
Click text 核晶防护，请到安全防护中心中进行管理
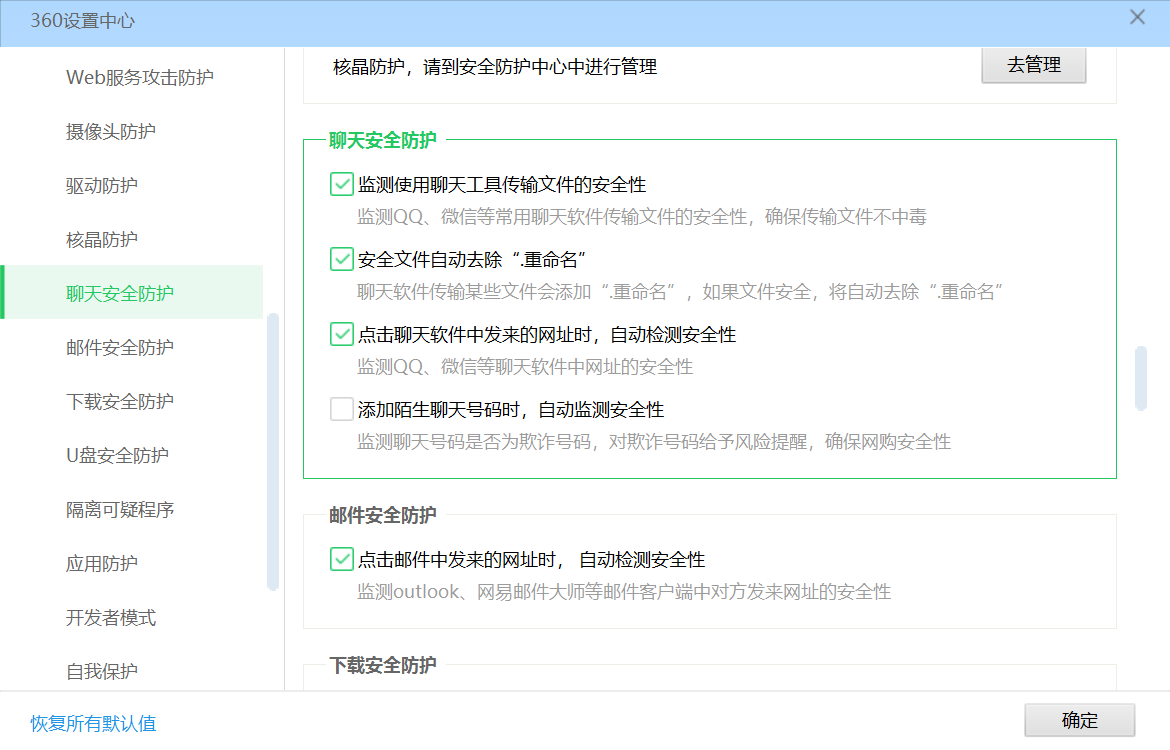click(495, 67)
